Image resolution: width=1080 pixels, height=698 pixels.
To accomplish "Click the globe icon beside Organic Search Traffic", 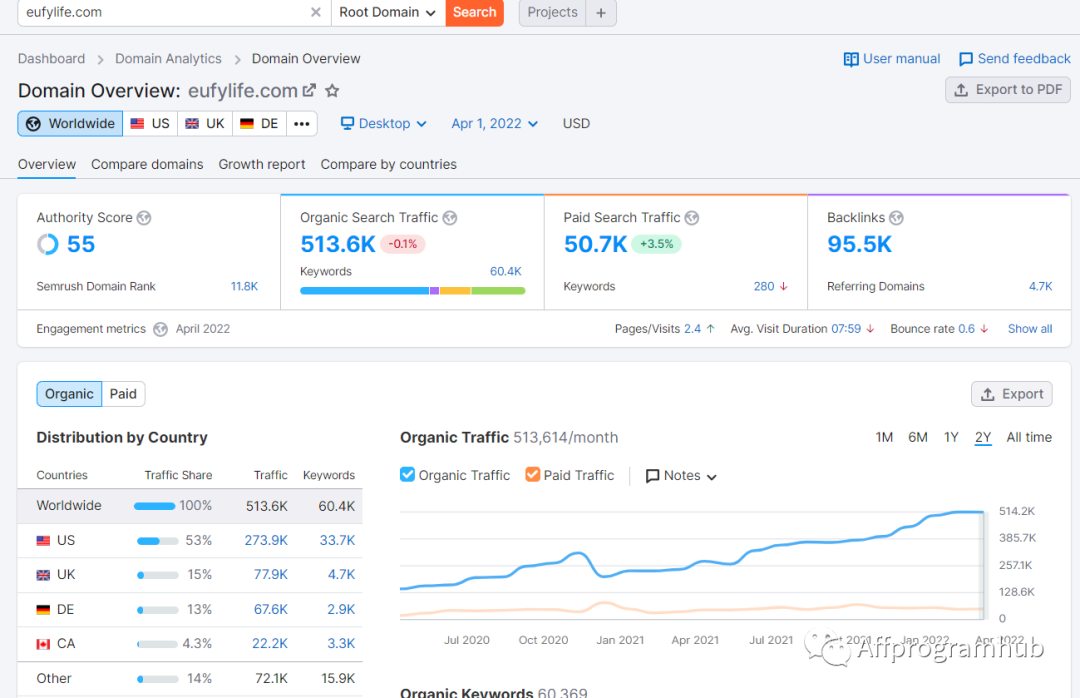I will (450, 218).
